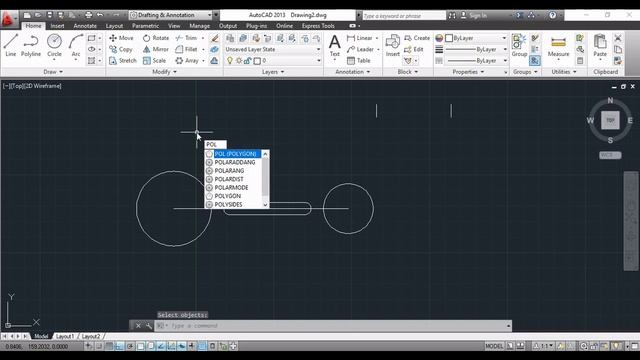640x360 pixels.
Task: Click the 2D Wireframe visual style label
Action: pyautogui.click(x=43, y=86)
